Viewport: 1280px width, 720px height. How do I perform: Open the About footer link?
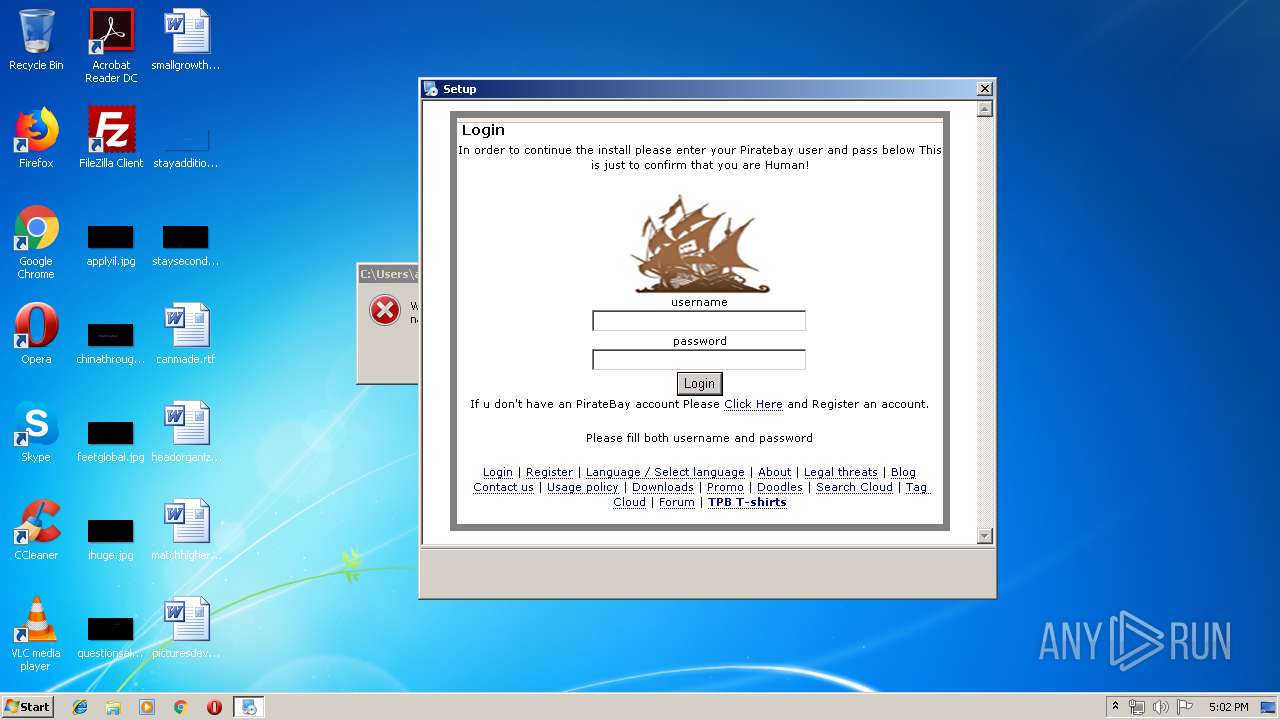point(774,472)
